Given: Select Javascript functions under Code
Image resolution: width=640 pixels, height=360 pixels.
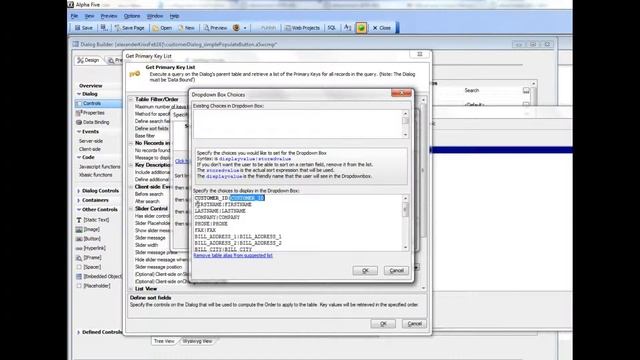Looking at the screenshot, I should 100,167.
